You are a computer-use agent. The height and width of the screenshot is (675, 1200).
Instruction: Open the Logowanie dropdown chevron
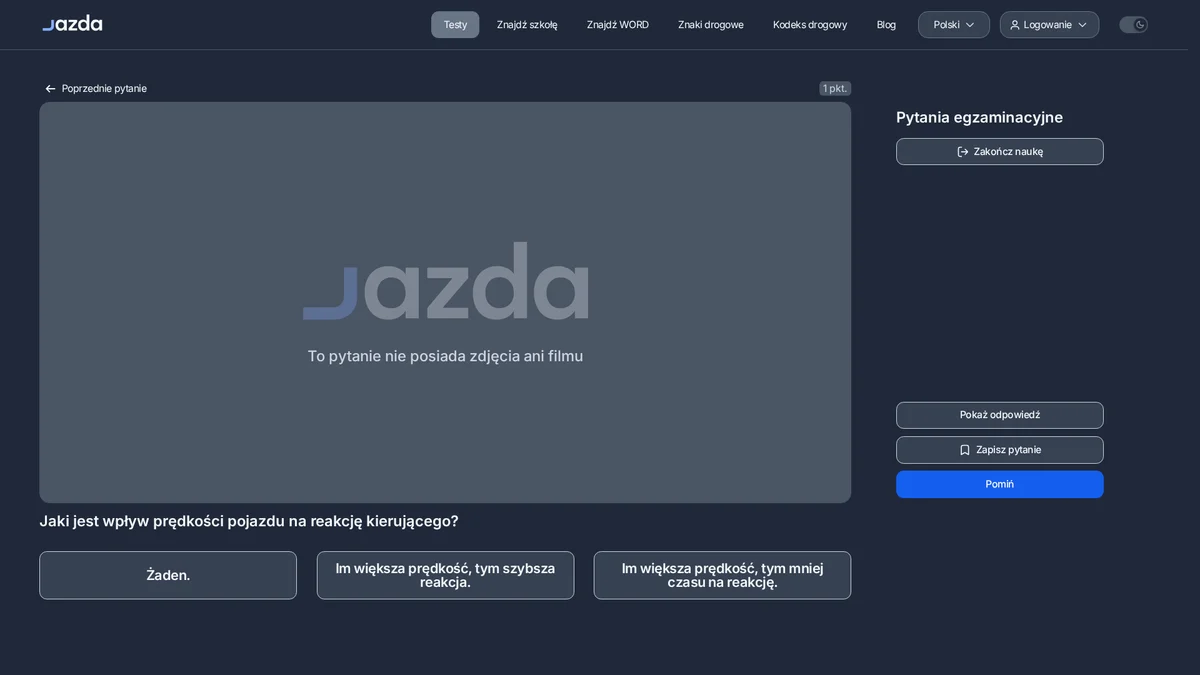1082,25
